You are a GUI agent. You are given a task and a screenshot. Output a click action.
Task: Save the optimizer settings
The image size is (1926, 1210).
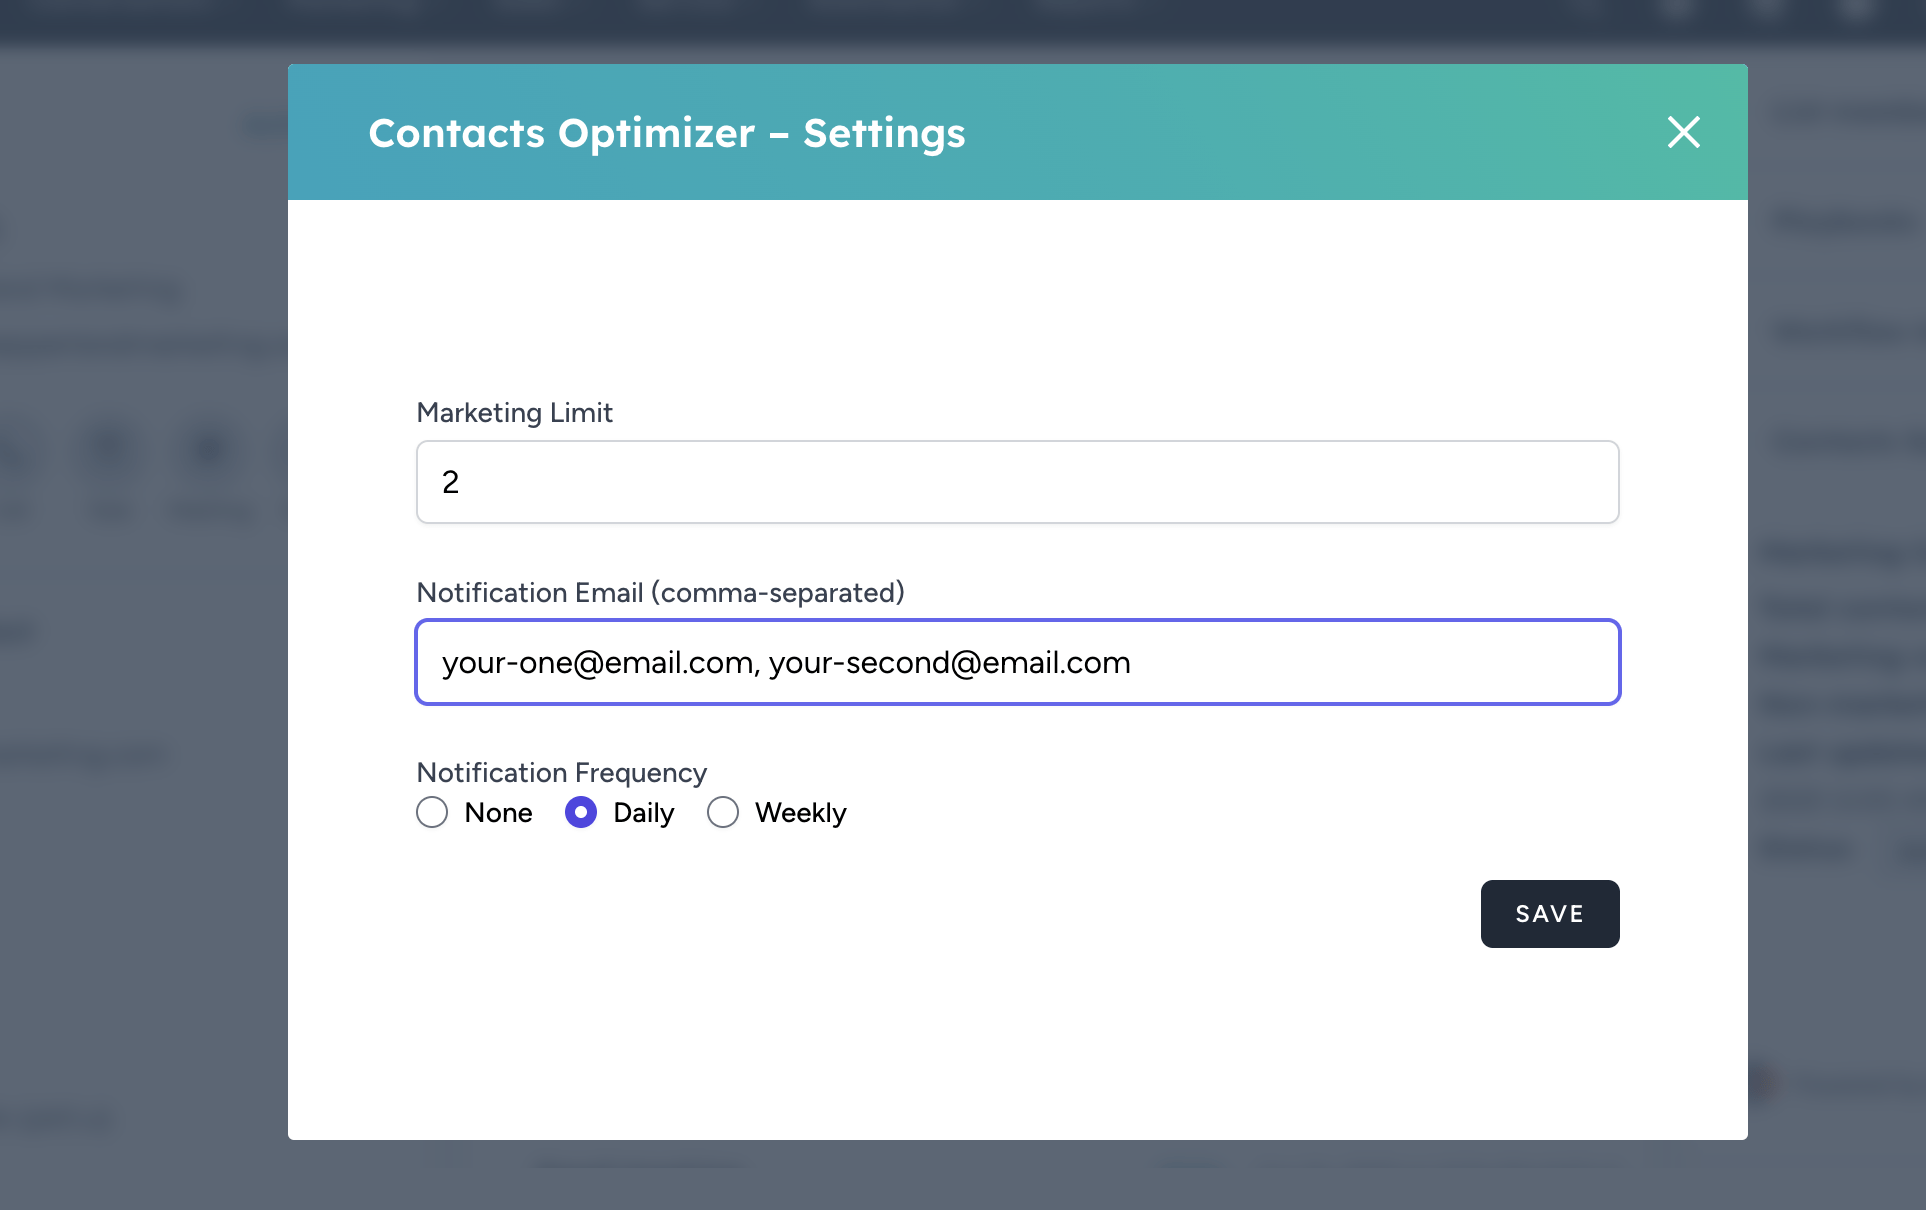[1550, 914]
